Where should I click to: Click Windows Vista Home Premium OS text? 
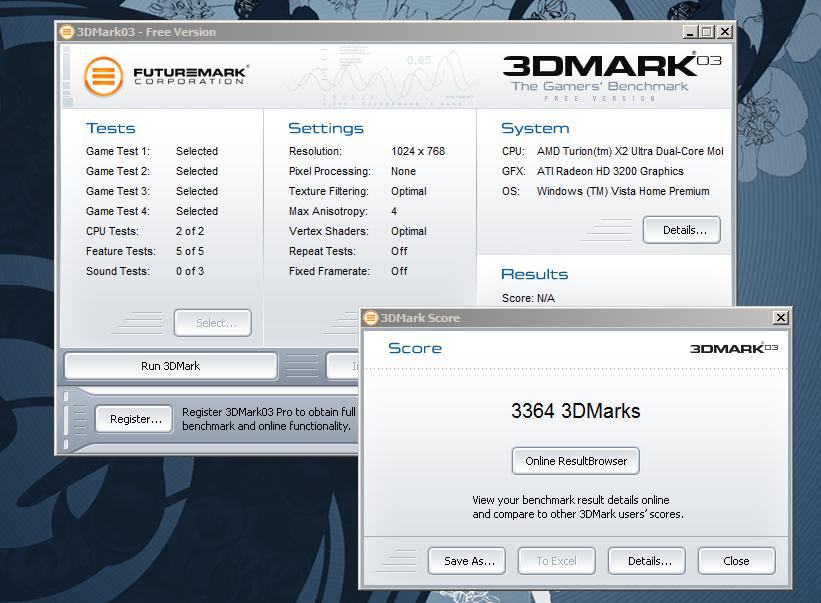(623, 192)
